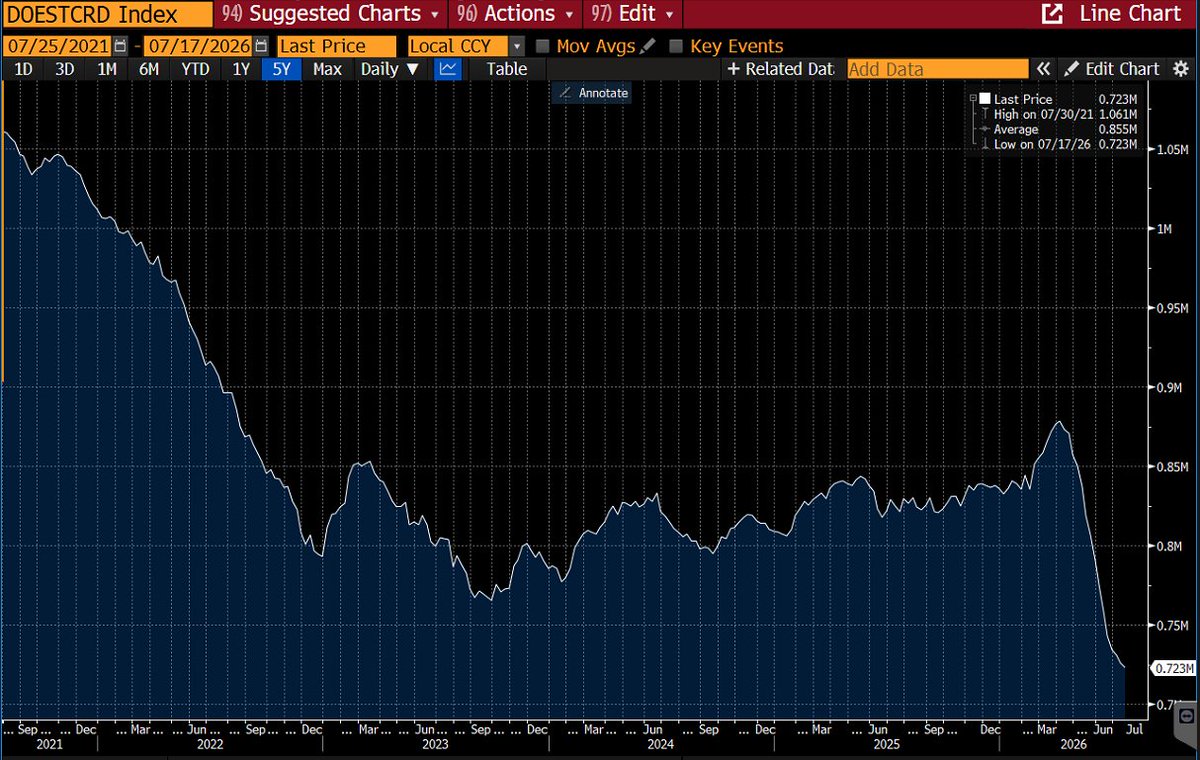
Task: Click the Edit Chart button
Action: [x=1111, y=69]
